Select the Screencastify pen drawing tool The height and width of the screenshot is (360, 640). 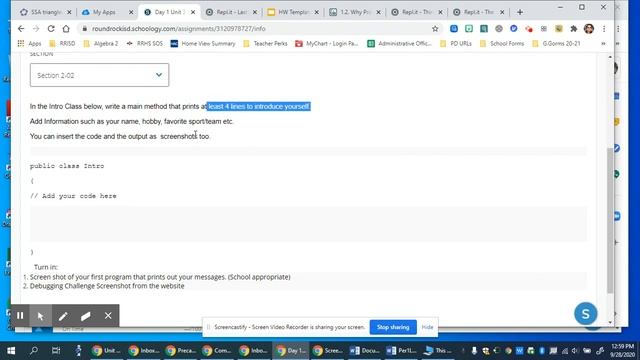pos(63,316)
